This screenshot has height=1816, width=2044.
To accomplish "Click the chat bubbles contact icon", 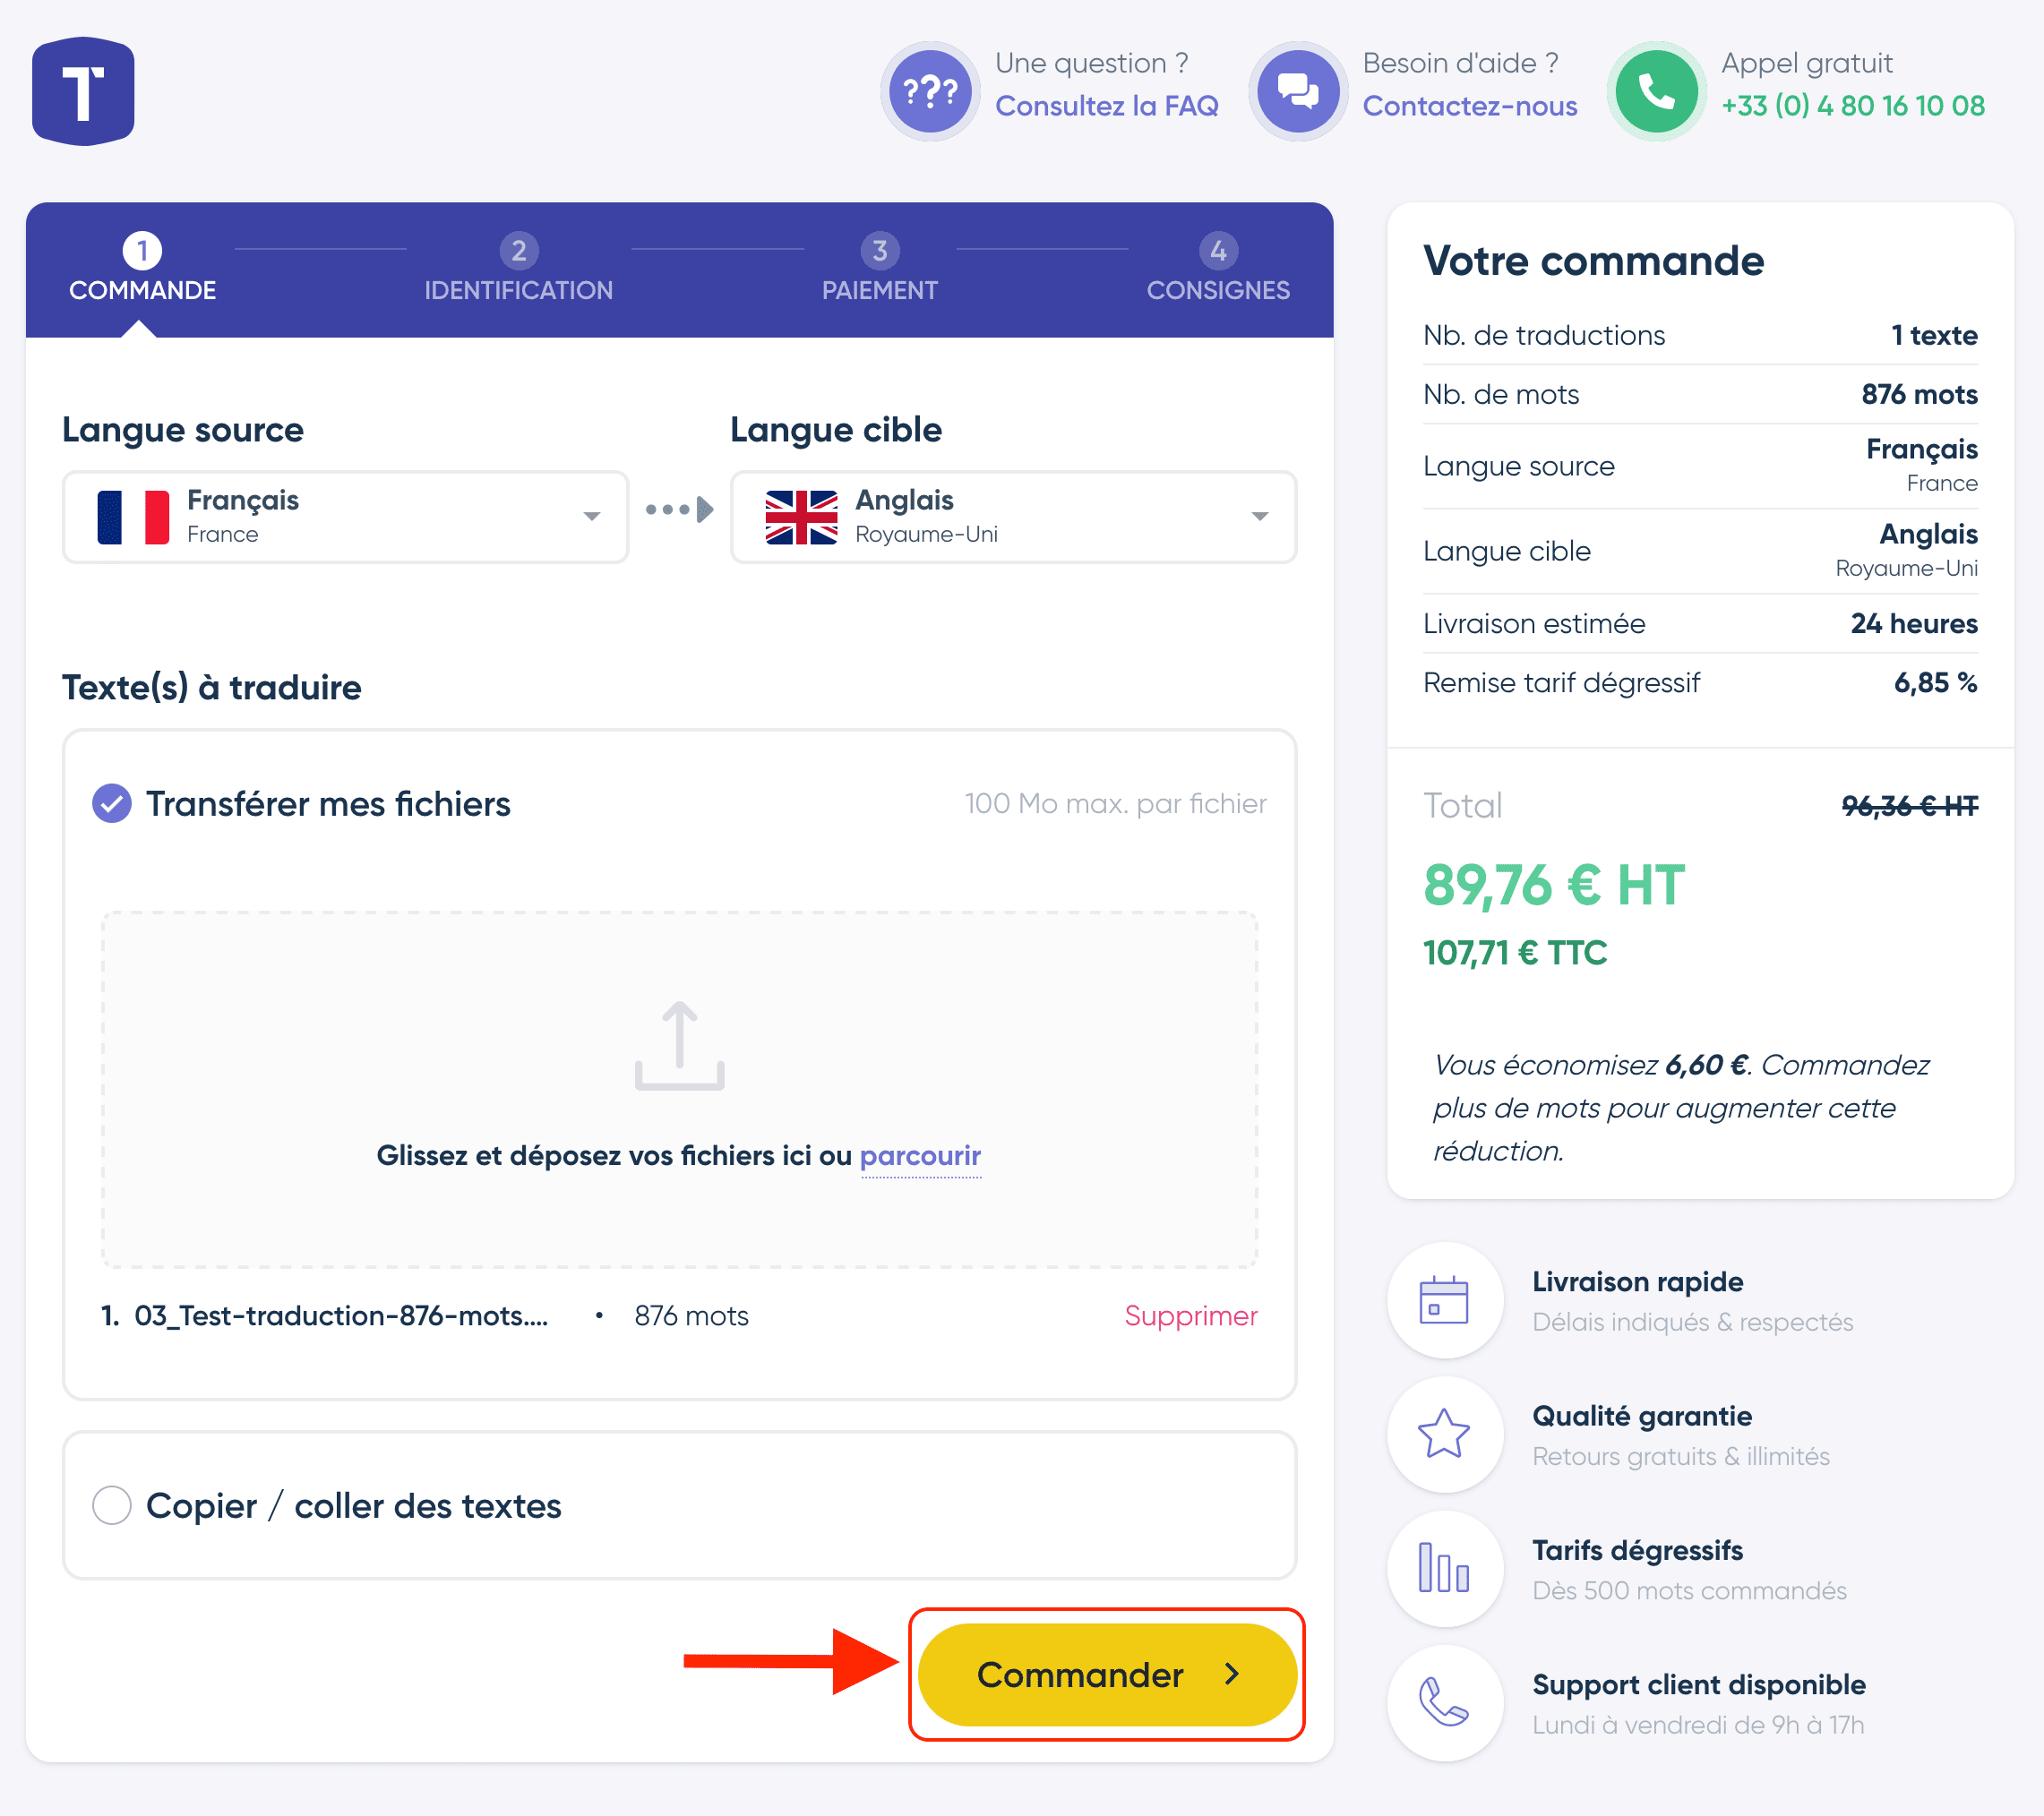I will tap(1298, 92).
